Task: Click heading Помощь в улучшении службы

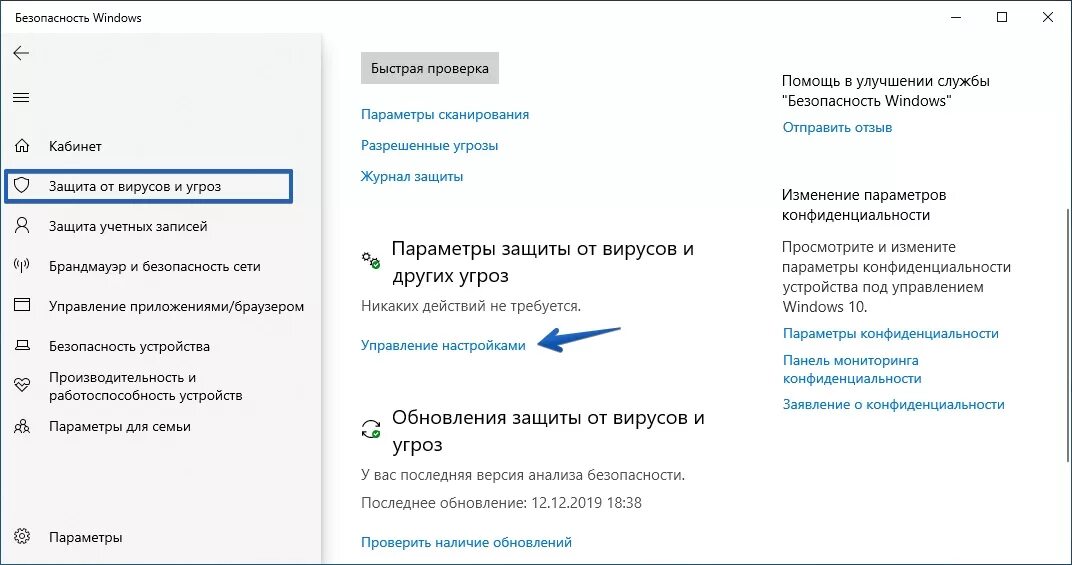Action: (x=886, y=91)
